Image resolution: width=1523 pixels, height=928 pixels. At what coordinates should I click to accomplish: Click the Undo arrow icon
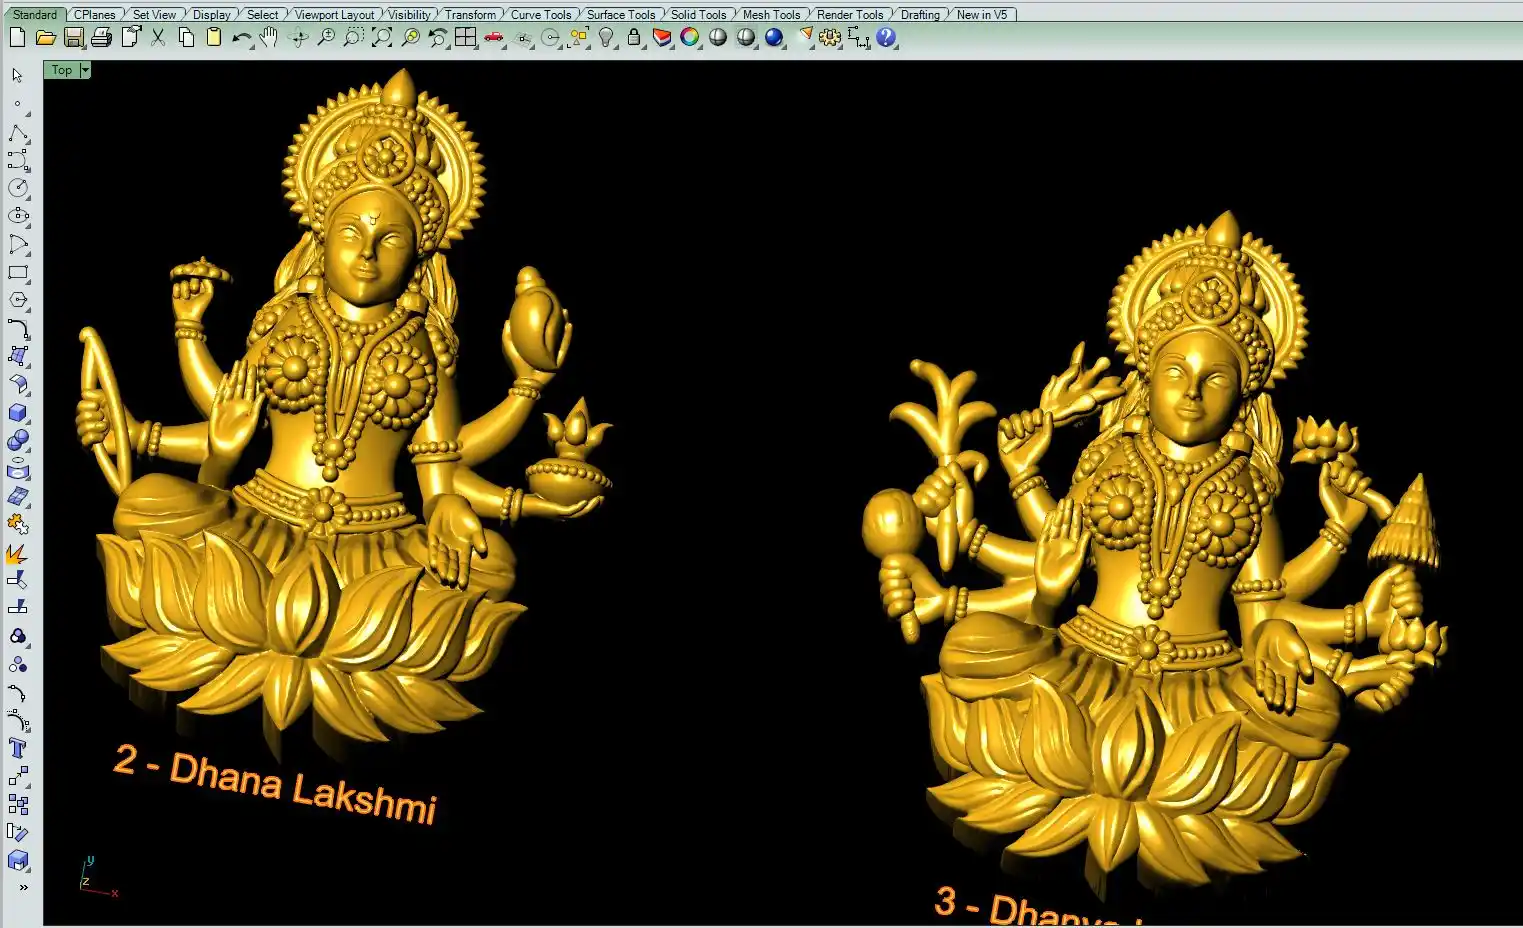click(x=241, y=38)
